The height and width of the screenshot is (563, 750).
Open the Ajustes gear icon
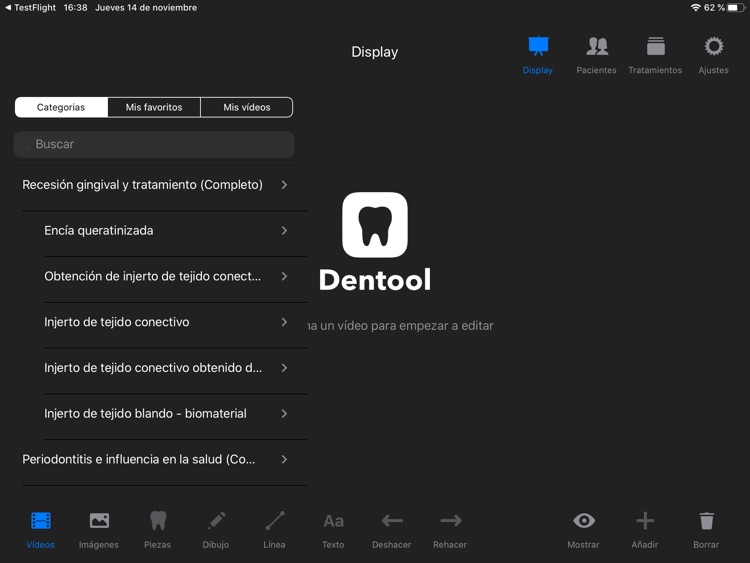point(713,46)
